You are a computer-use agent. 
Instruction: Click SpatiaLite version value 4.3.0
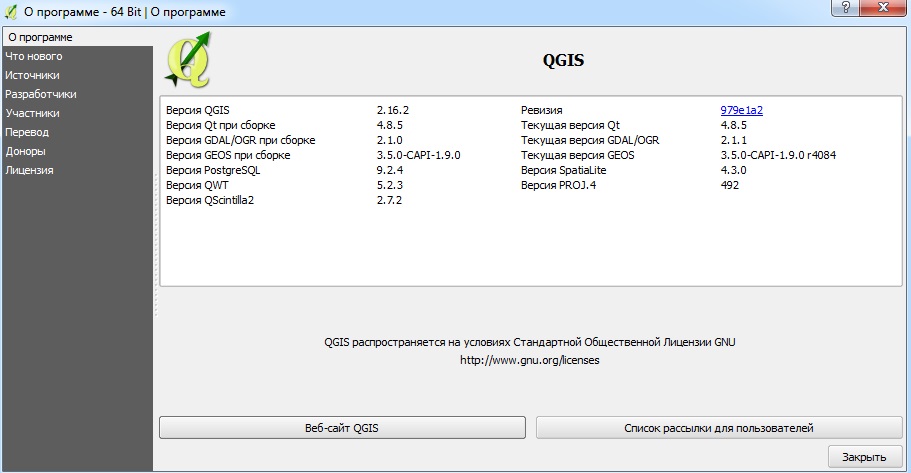tap(734, 170)
